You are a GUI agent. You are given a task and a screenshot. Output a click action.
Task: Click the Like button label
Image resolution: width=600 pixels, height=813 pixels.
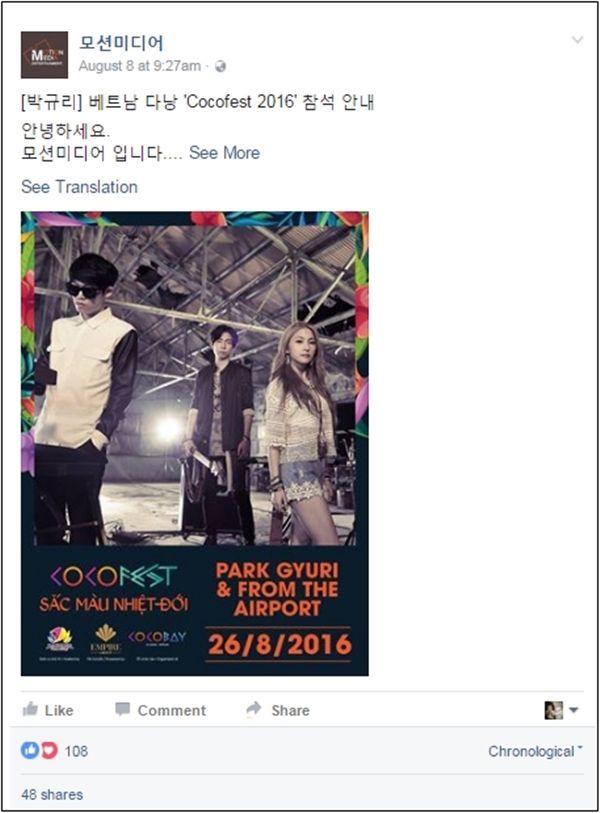pyautogui.click(x=59, y=710)
